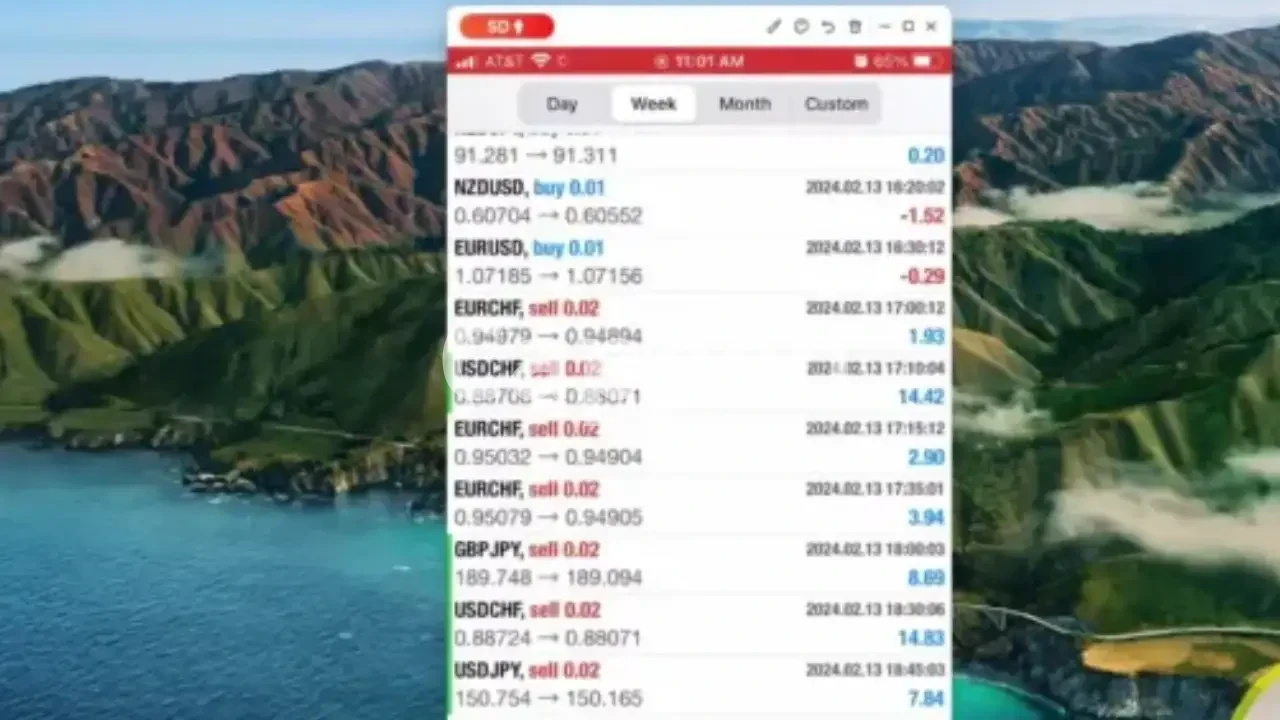Viewport: 1280px width, 720px height.
Task: Switch to the Month period tab
Action: pyautogui.click(x=745, y=104)
